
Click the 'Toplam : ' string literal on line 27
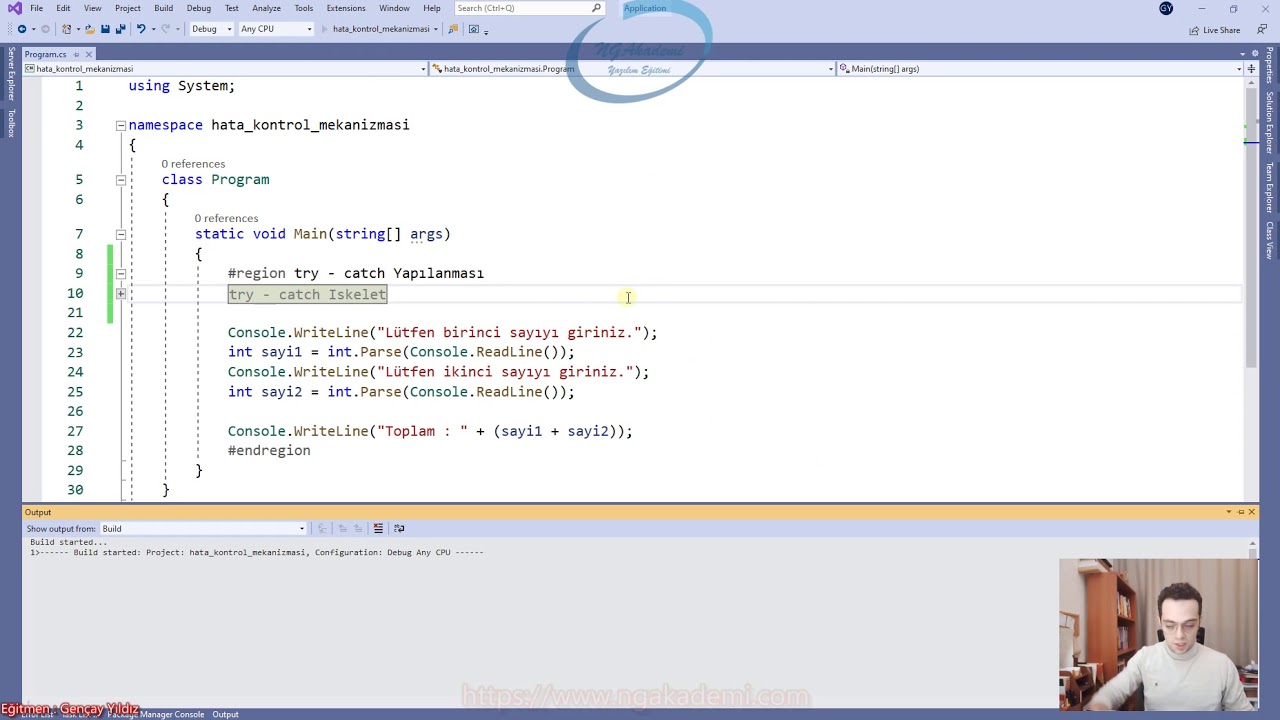point(422,431)
